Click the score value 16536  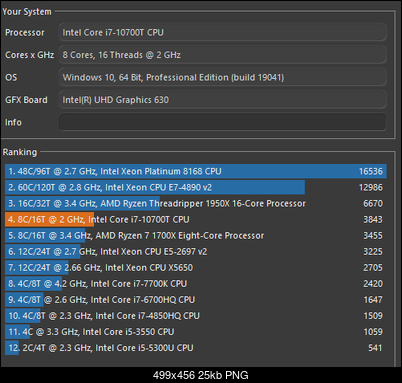pyautogui.click(x=371, y=171)
